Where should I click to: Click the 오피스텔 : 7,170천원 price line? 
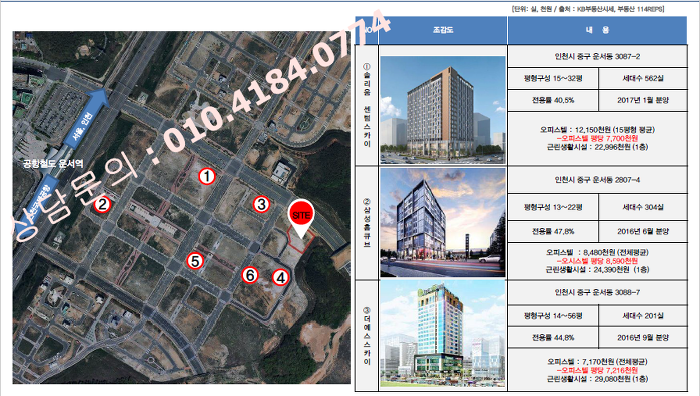click(597, 362)
